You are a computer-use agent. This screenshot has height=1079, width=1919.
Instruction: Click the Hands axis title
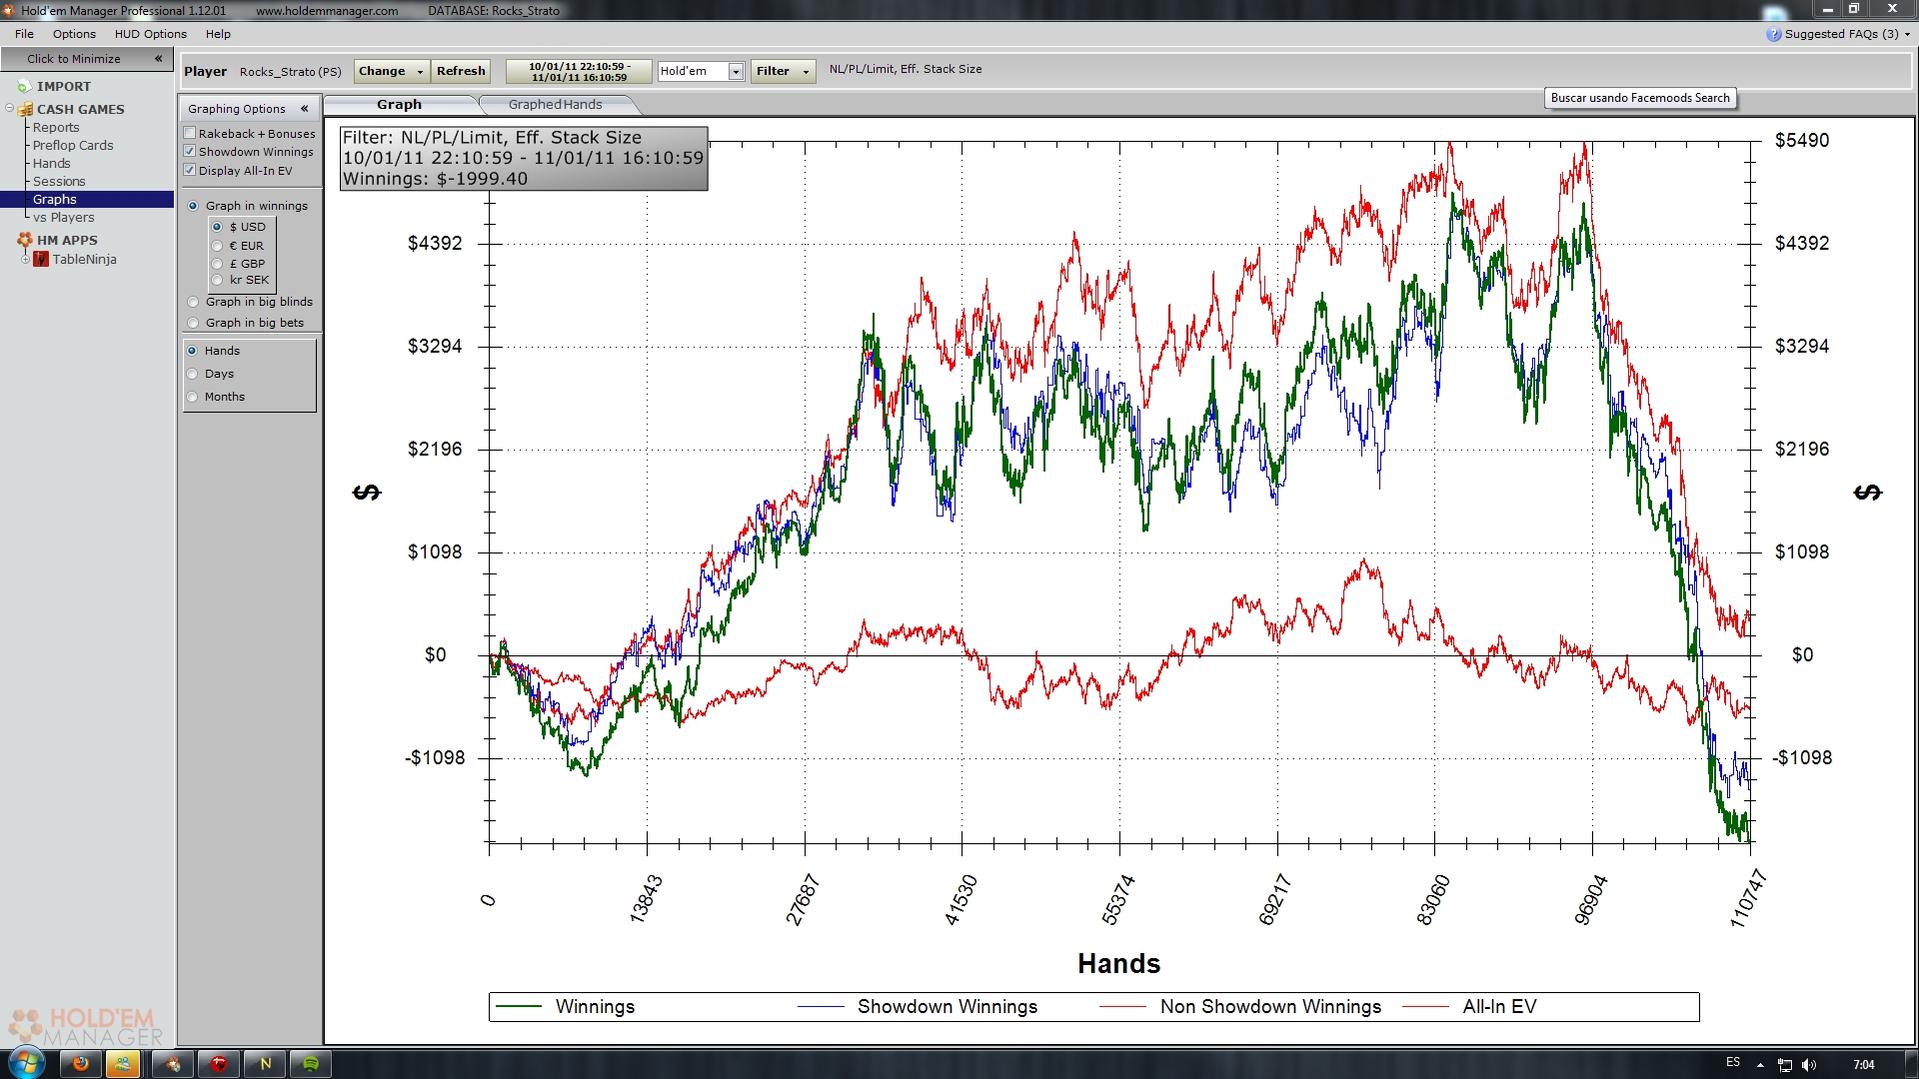(1119, 964)
